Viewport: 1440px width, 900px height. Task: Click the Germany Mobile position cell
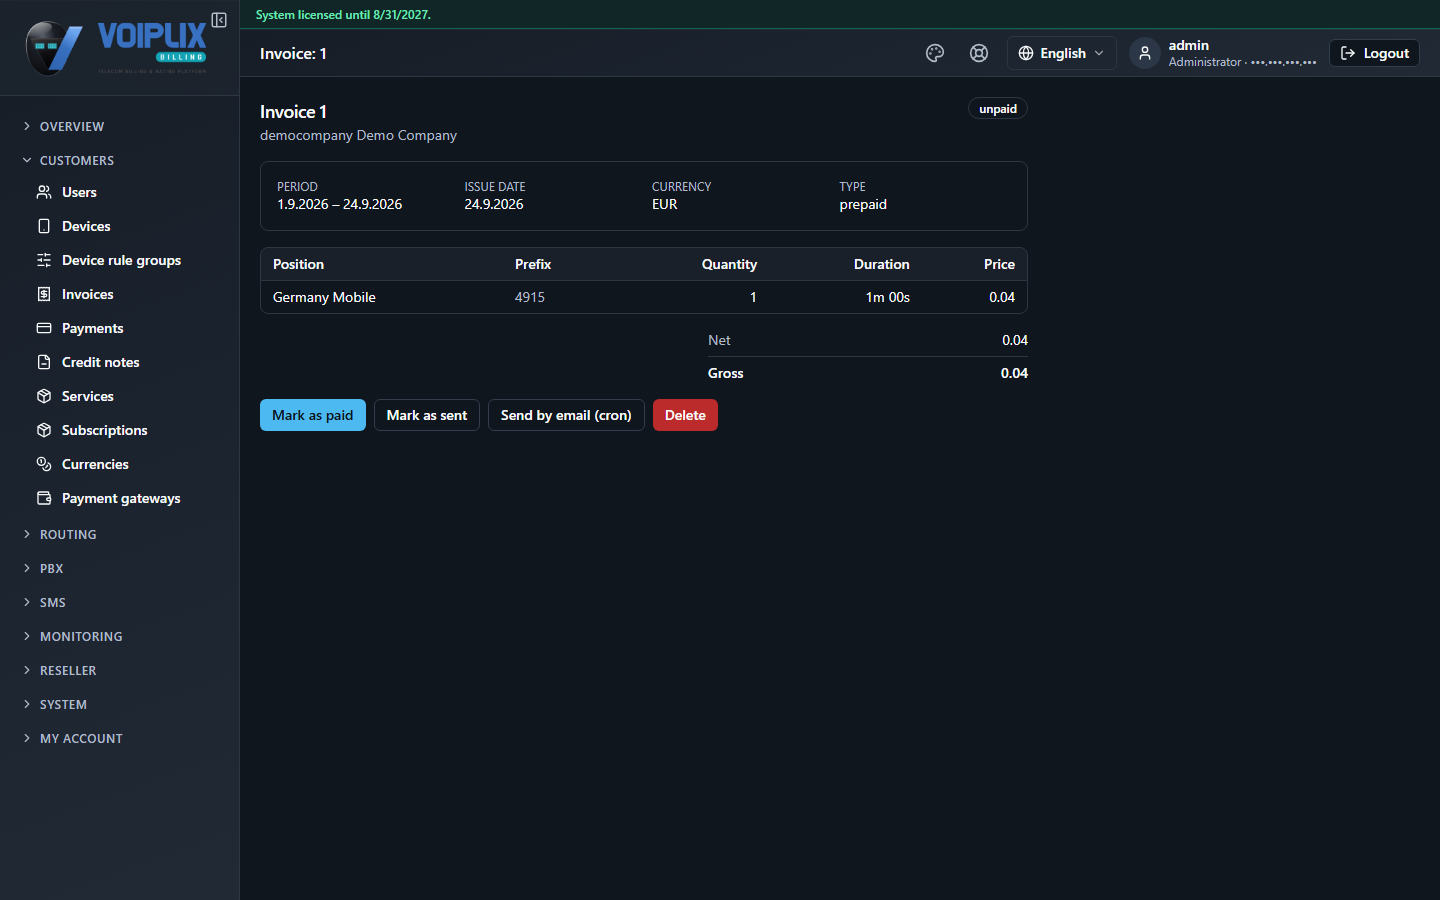[x=324, y=297]
